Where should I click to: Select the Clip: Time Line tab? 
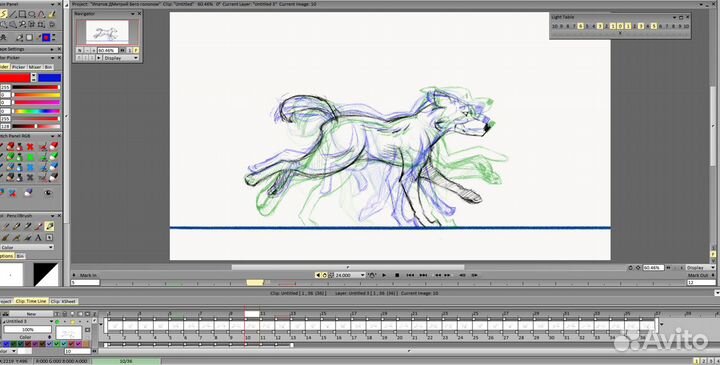coord(31,302)
